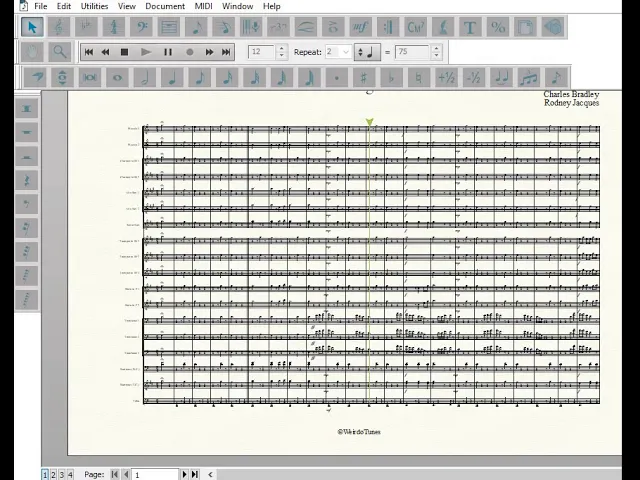The width and height of the screenshot is (640, 480).
Task: Toggle the flat accidental
Action: click(x=391, y=77)
